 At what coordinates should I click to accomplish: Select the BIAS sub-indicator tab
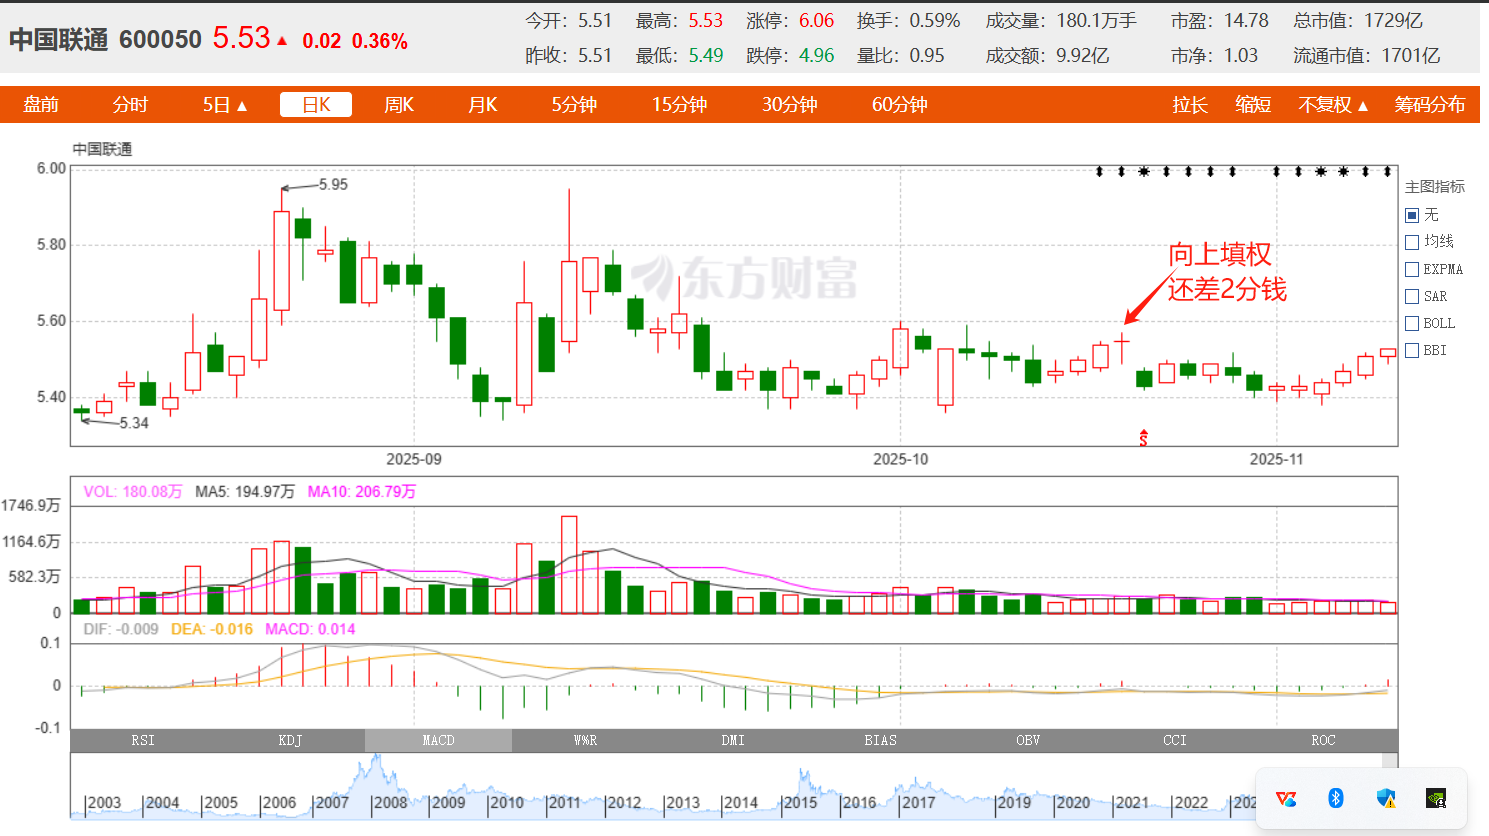881,740
